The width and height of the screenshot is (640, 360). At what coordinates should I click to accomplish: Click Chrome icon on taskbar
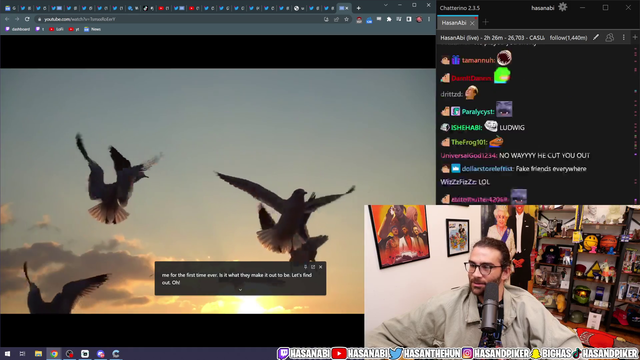(x=54, y=353)
